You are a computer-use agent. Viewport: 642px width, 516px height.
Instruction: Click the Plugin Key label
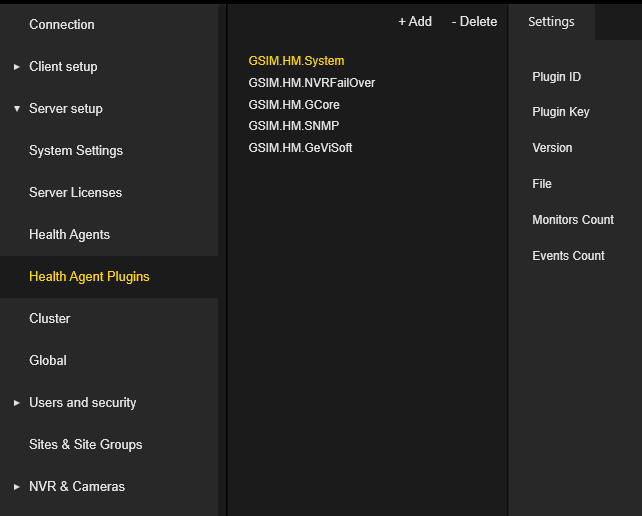(561, 112)
